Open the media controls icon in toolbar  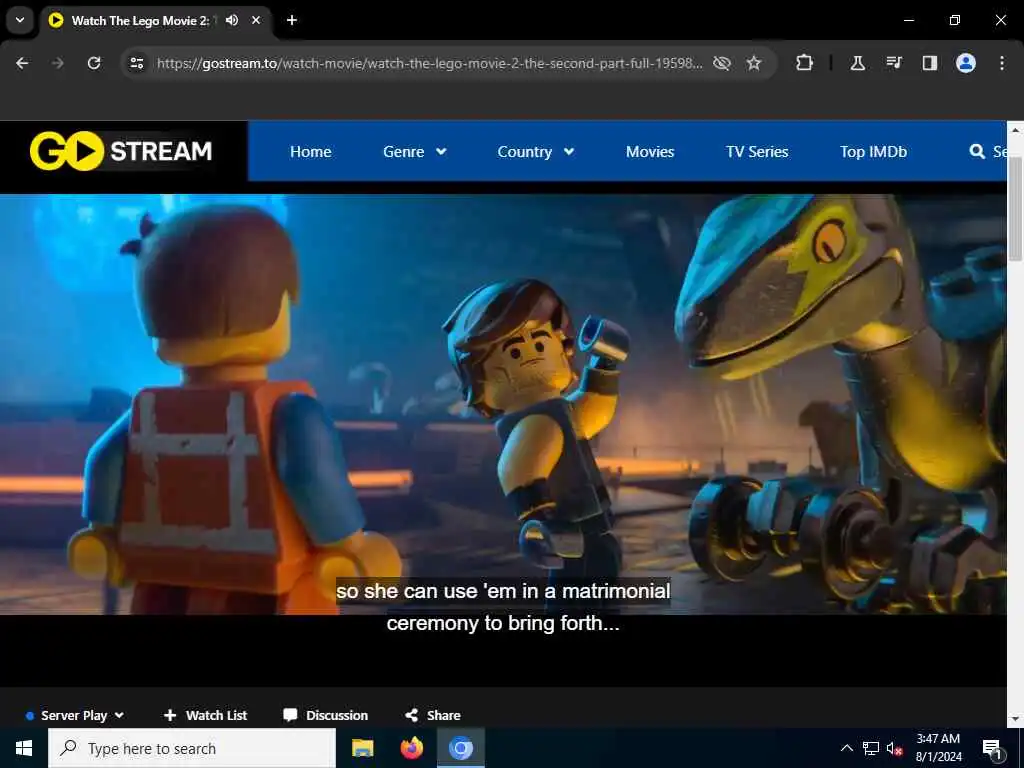pyautogui.click(x=893, y=63)
